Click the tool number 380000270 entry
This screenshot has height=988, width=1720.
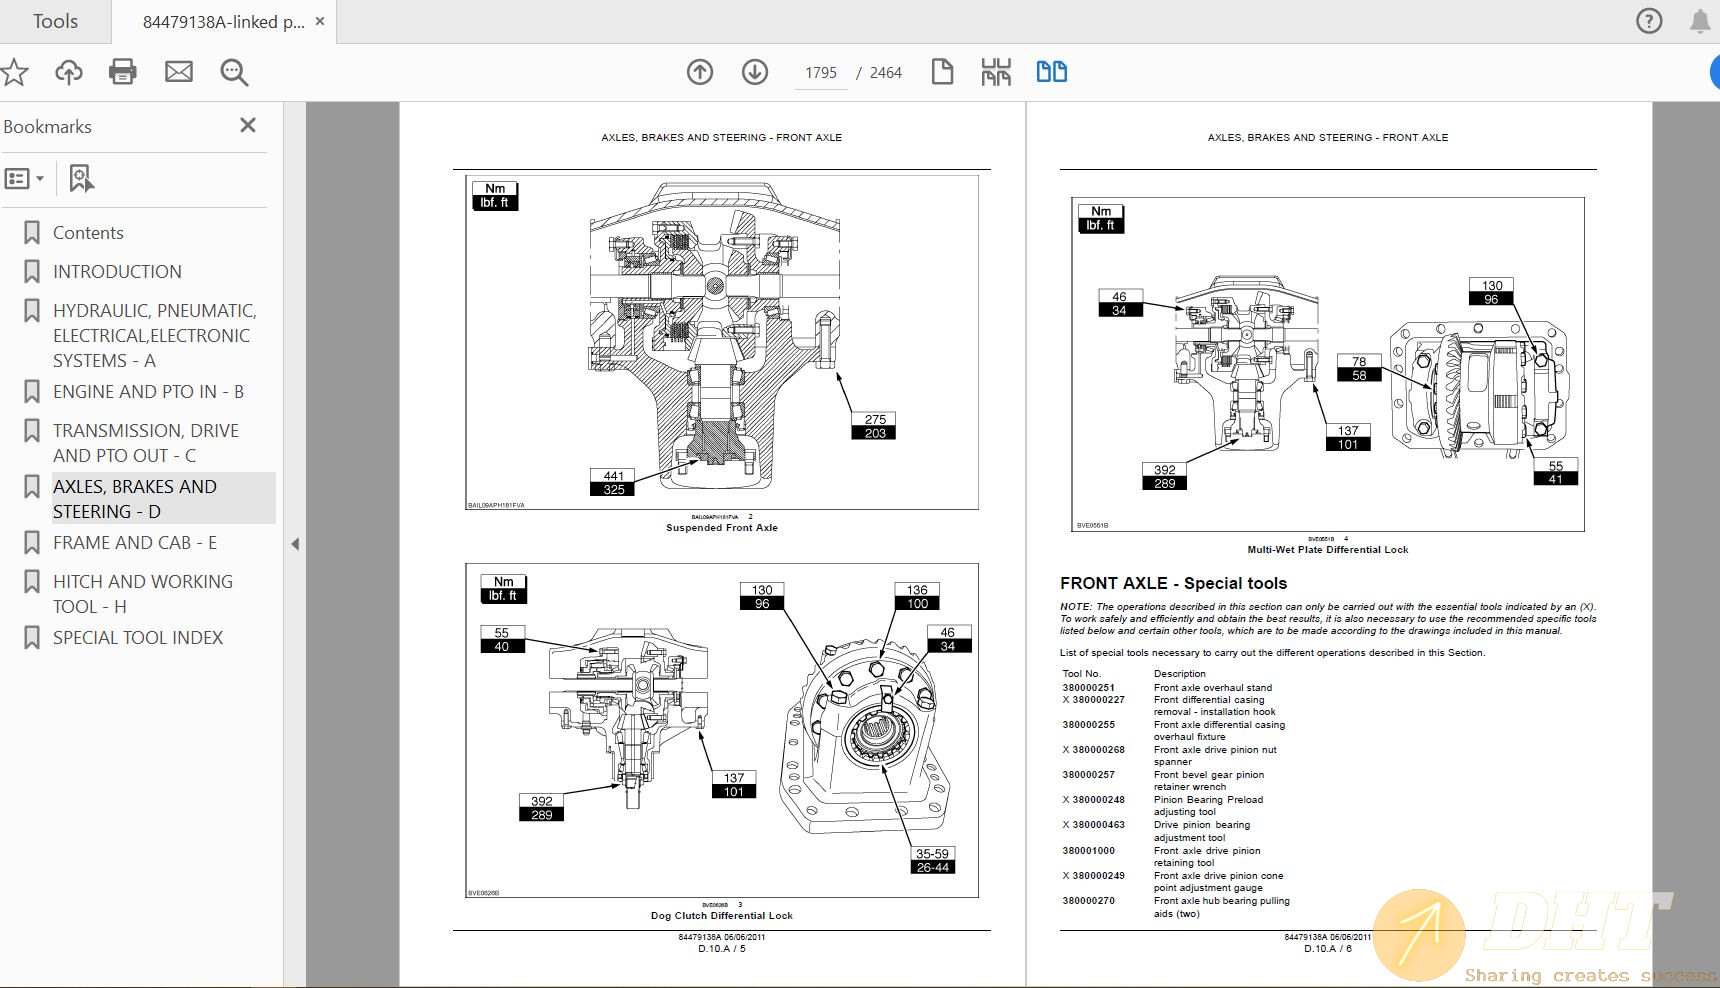click(1088, 901)
